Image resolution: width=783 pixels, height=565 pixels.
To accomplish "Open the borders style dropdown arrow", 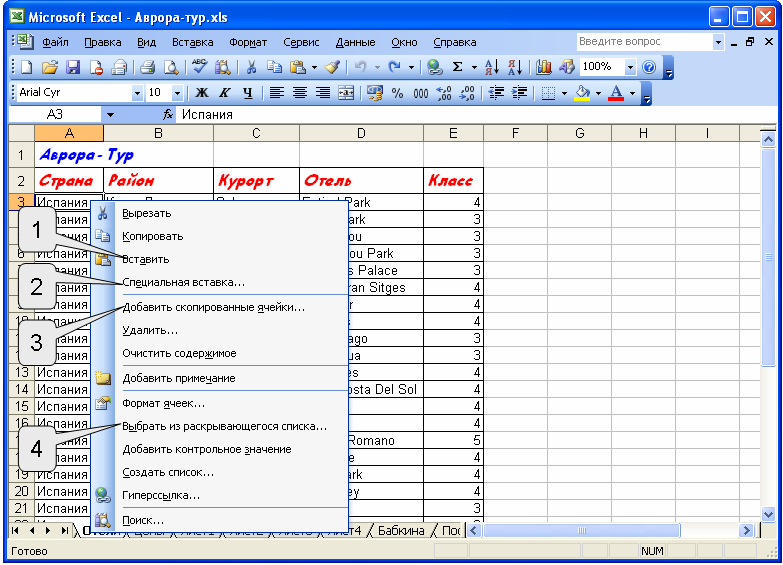I will [564, 93].
